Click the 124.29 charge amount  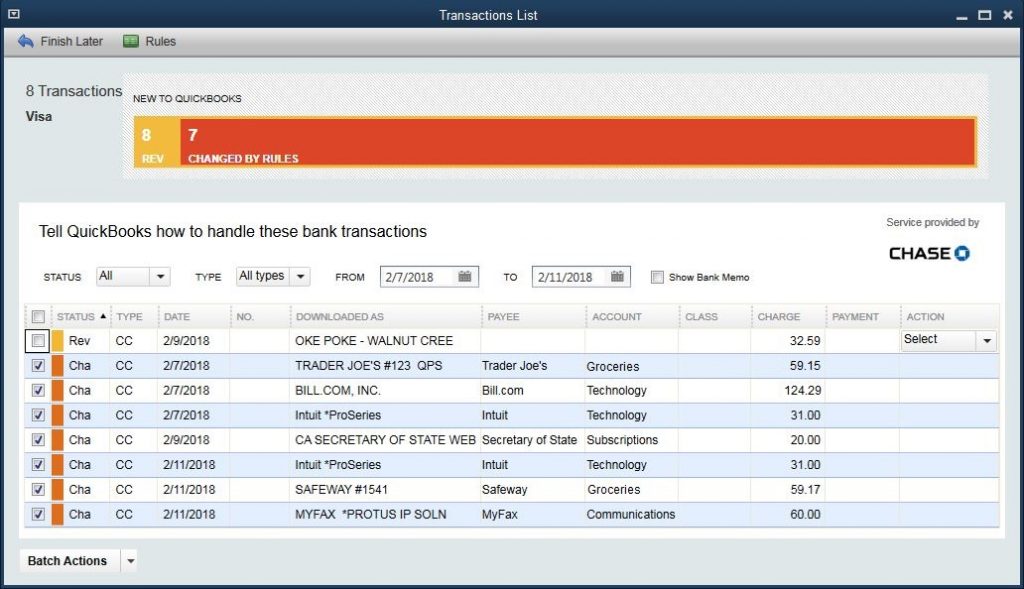(803, 390)
